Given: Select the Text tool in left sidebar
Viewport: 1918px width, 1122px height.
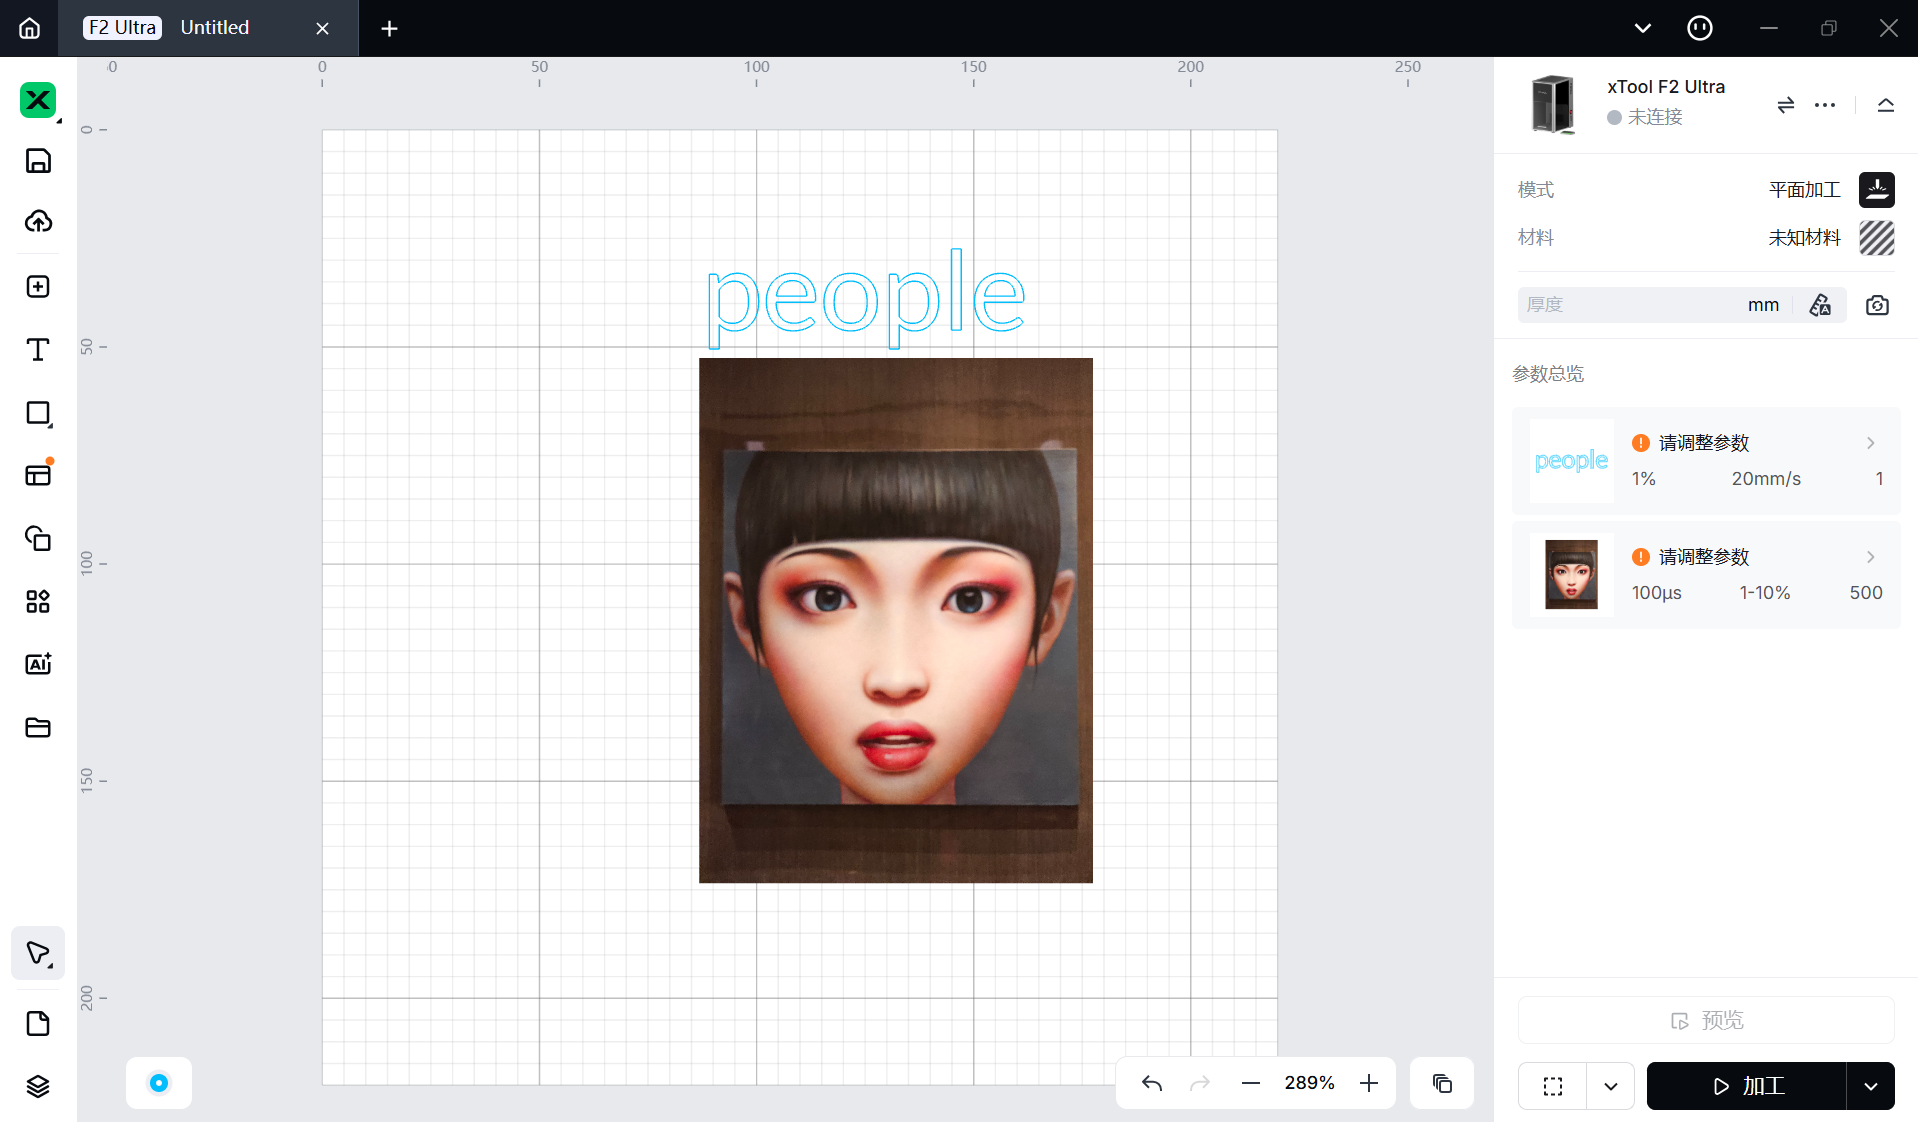Looking at the screenshot, I should (38, 350).
